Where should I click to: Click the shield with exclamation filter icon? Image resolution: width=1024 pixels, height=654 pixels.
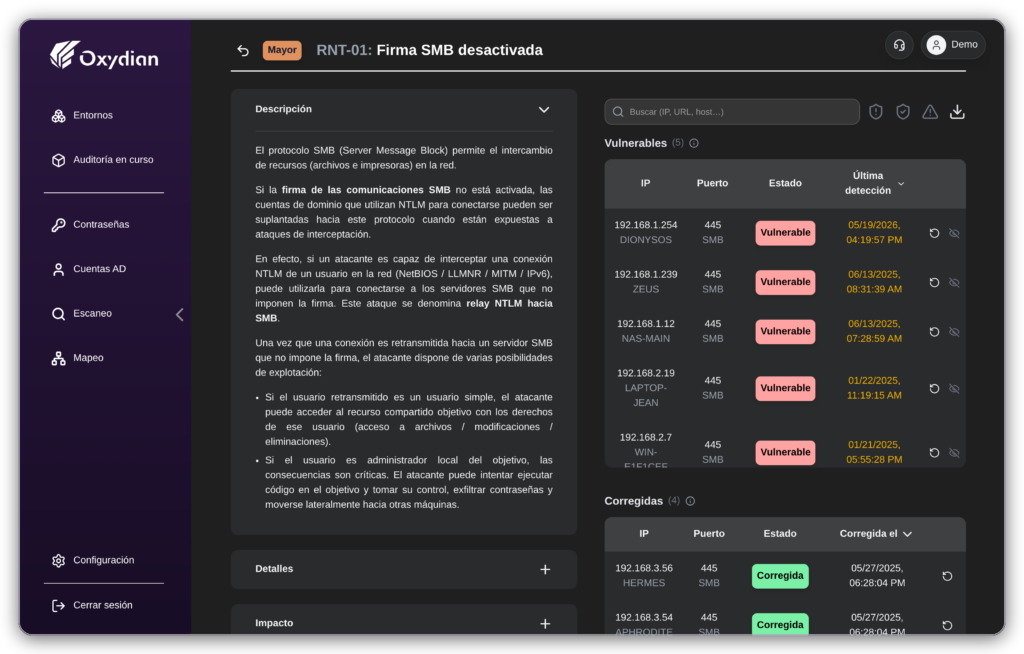point(876,112)
